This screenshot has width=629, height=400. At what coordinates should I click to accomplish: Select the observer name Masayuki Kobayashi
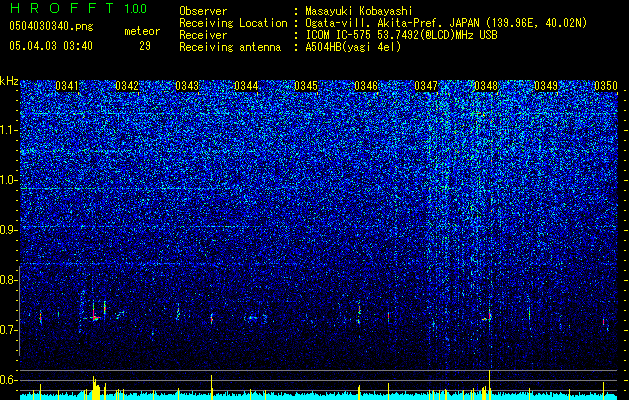(359, 11)
